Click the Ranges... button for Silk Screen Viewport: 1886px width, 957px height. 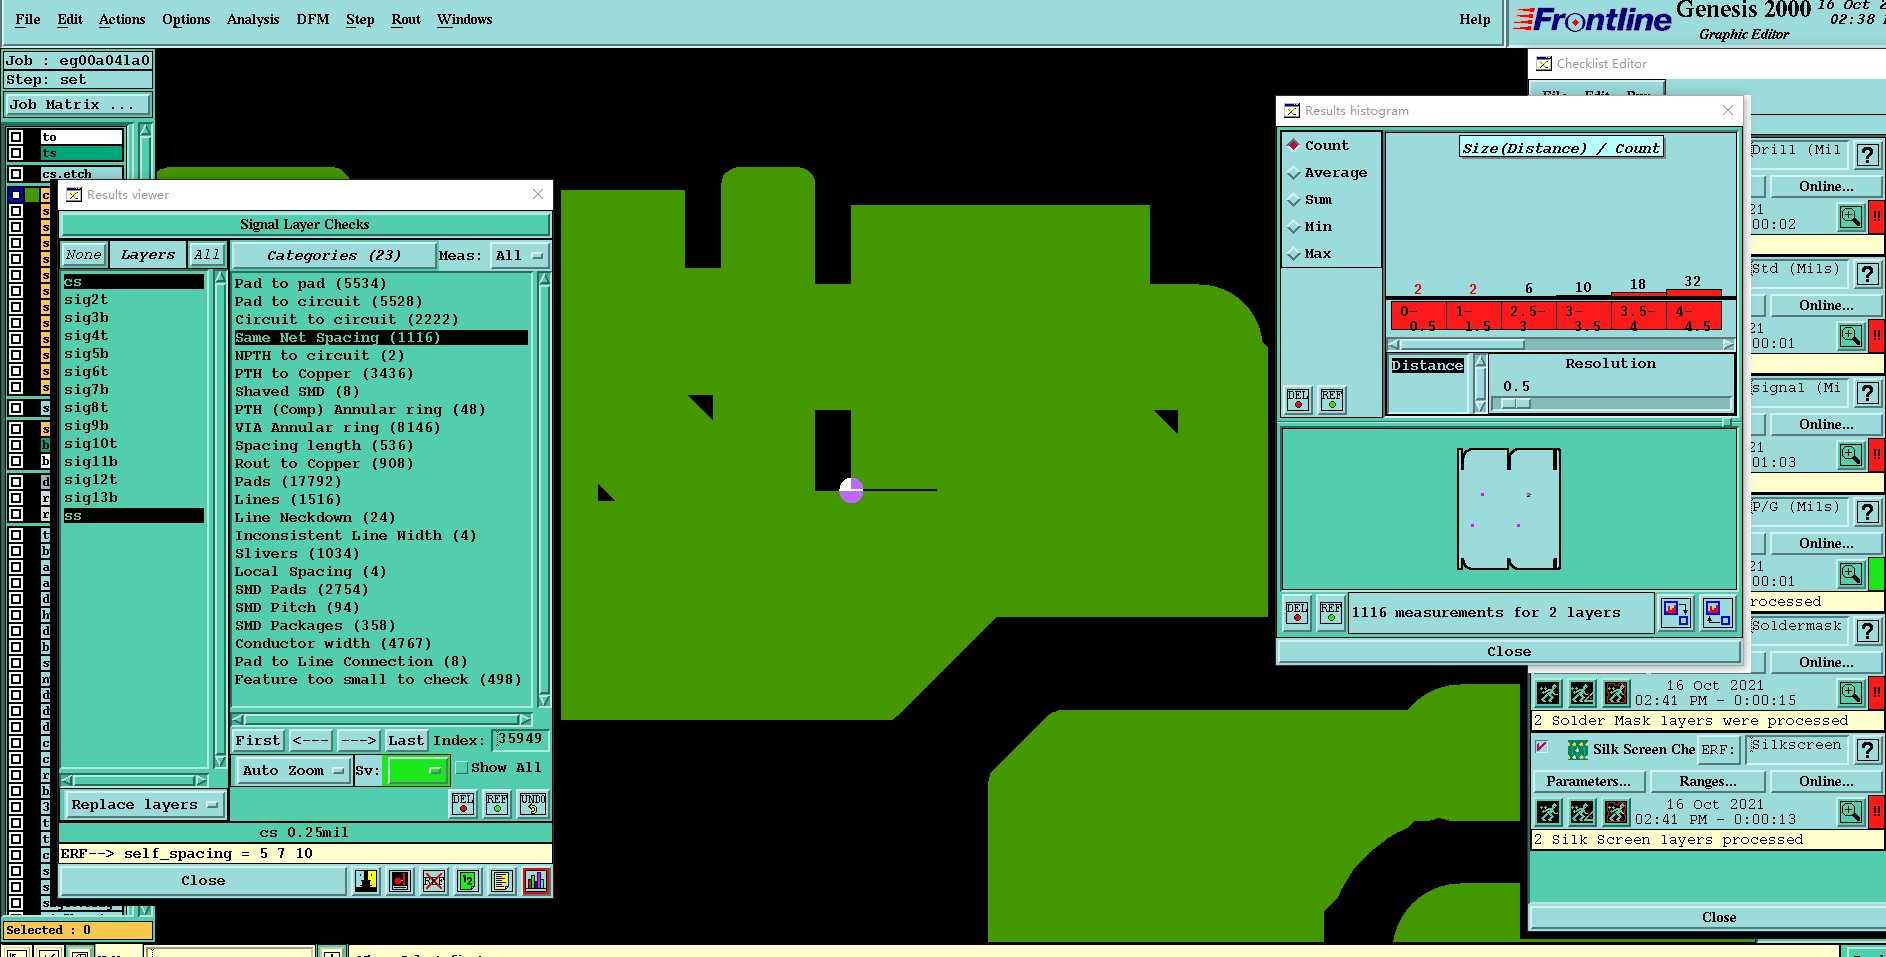[1708, 782]
